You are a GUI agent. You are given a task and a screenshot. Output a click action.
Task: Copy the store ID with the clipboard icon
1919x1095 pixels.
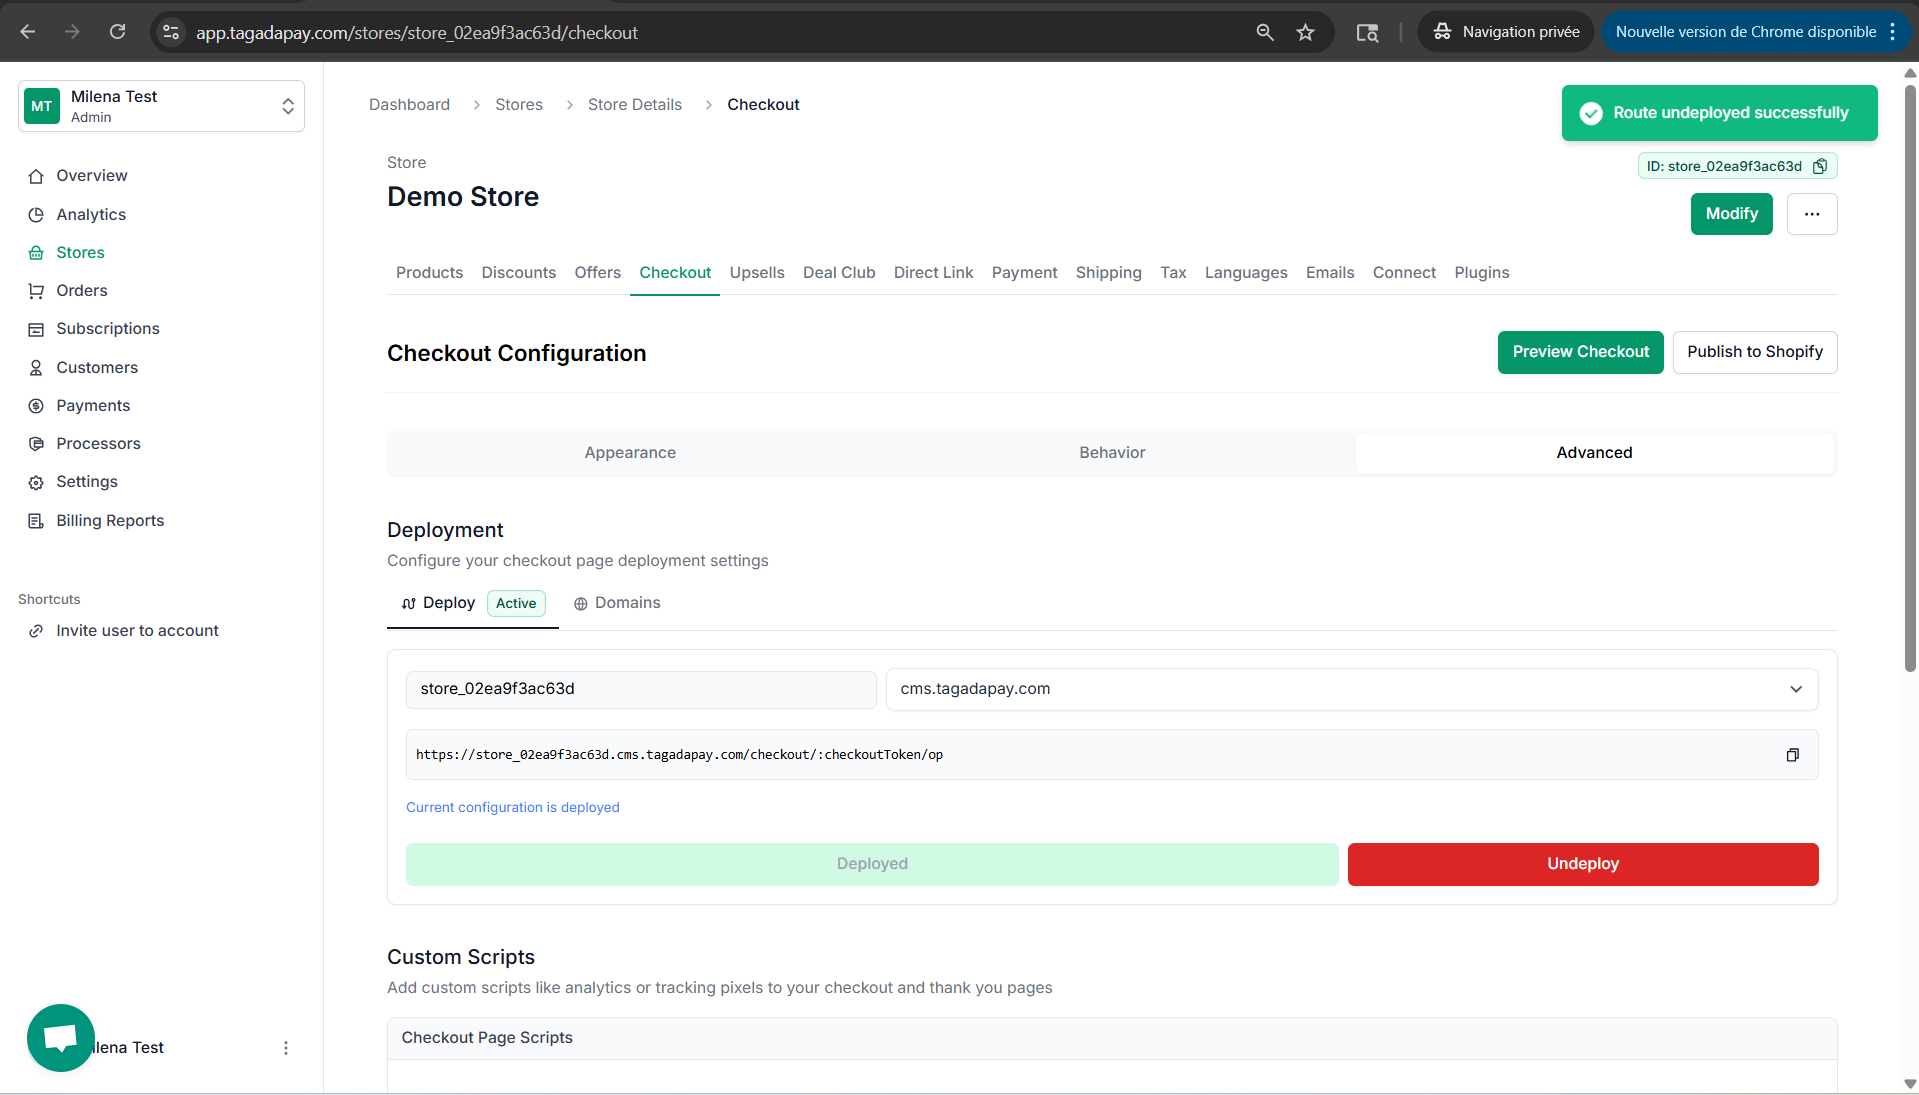pyautogui.click(x=1820, y=166)
